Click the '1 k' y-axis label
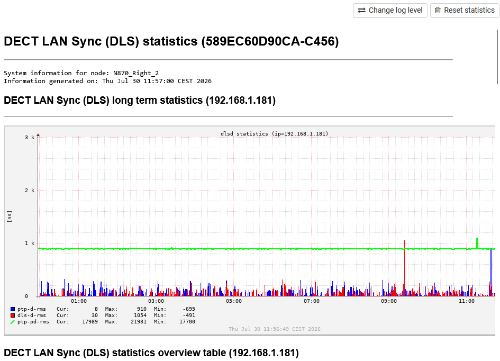 29,243
